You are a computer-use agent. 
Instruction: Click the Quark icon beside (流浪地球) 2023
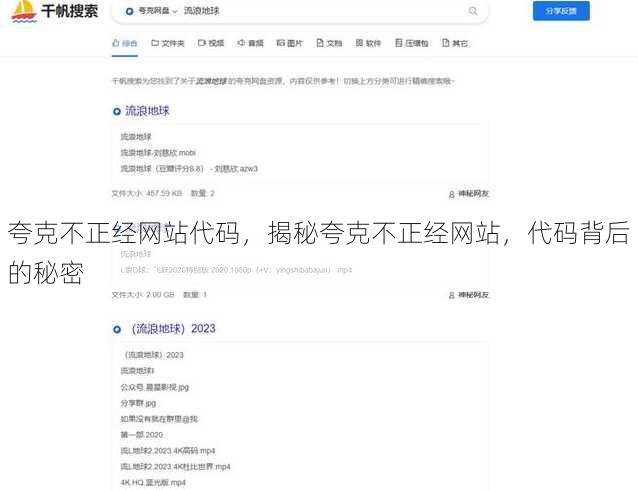click(117, 329)
